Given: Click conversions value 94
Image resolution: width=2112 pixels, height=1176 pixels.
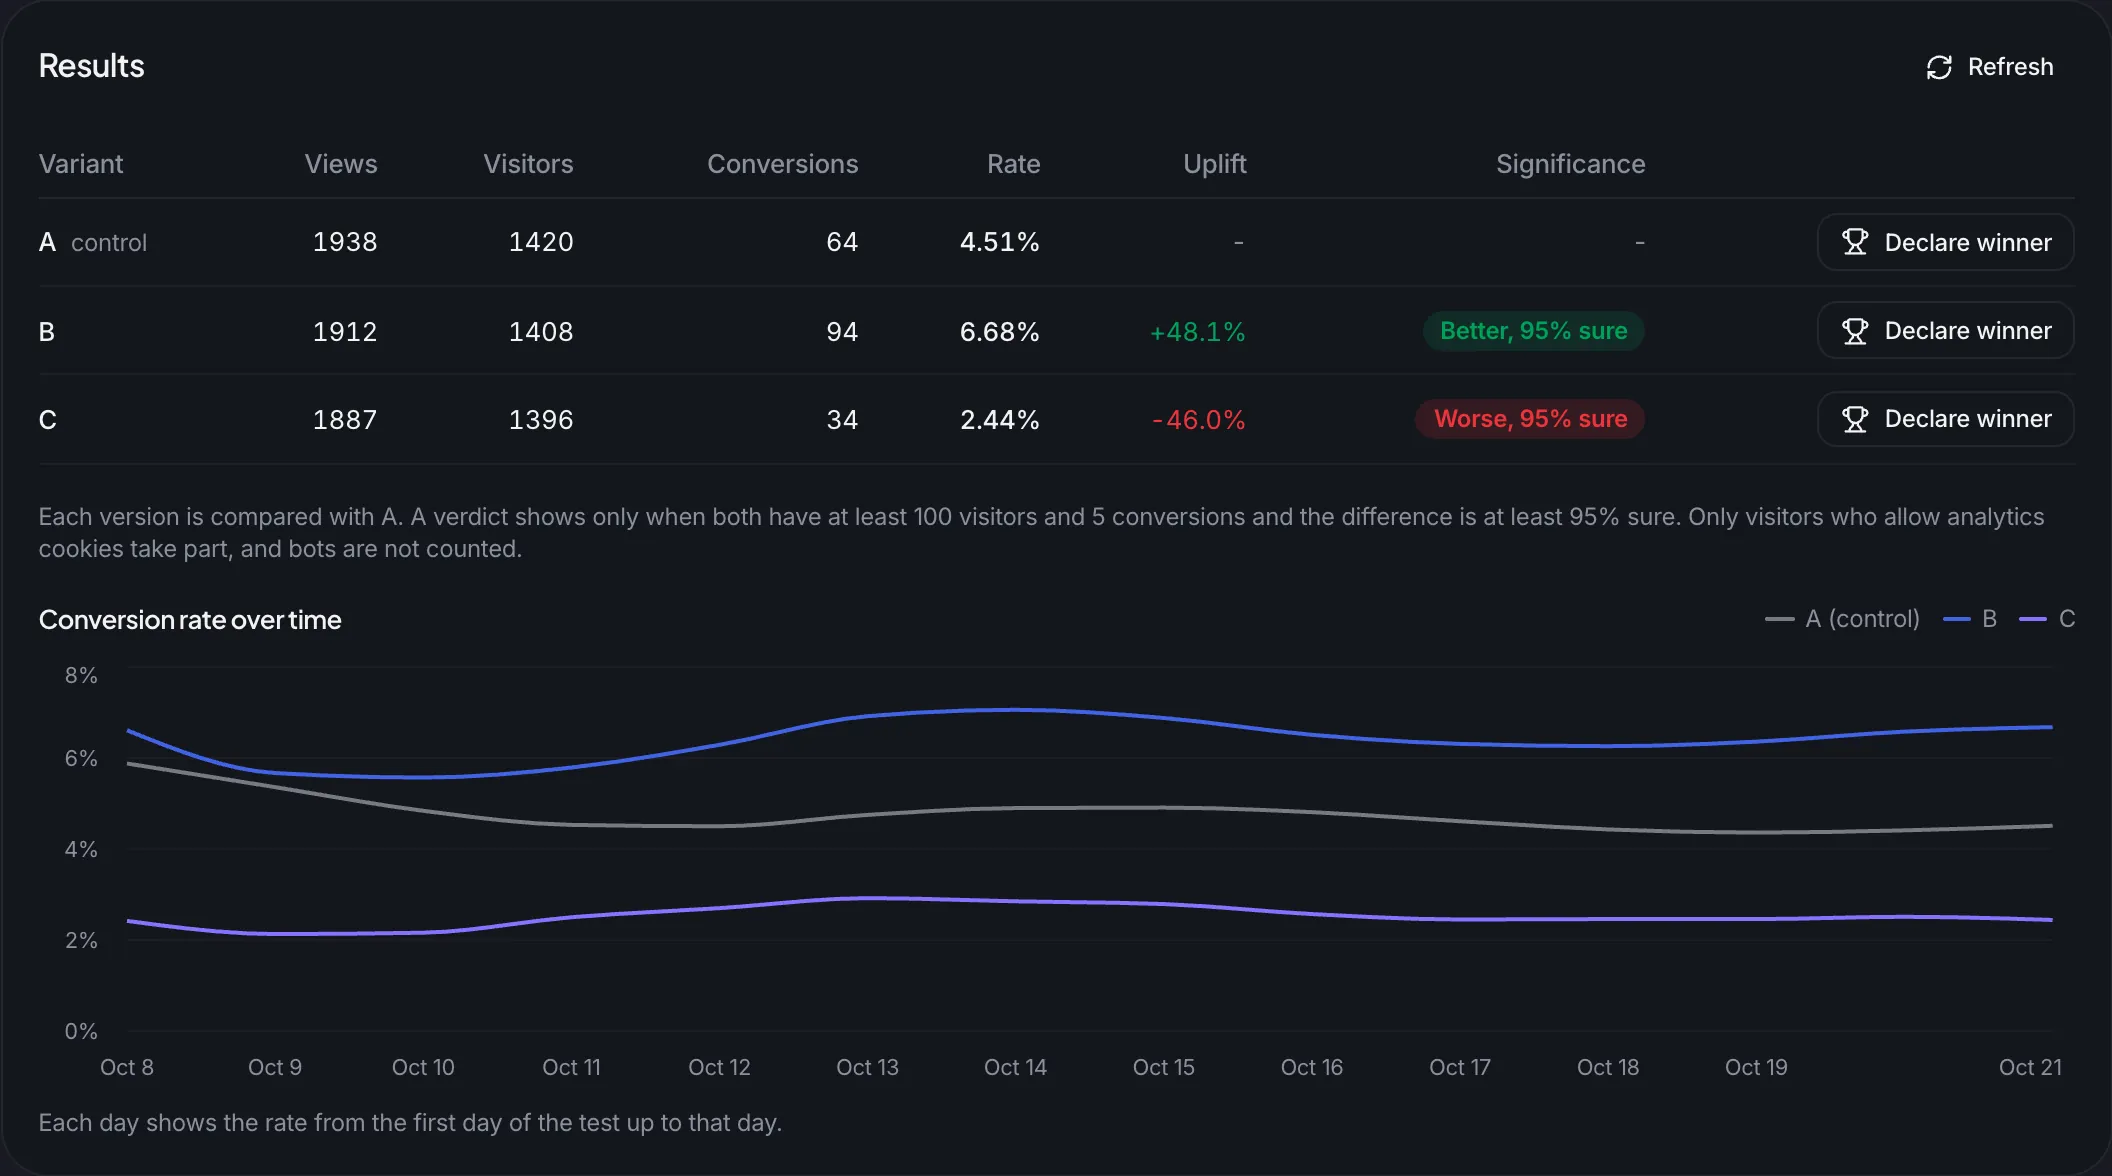Looking at the screenshot, I should click(x=842, y=332).
